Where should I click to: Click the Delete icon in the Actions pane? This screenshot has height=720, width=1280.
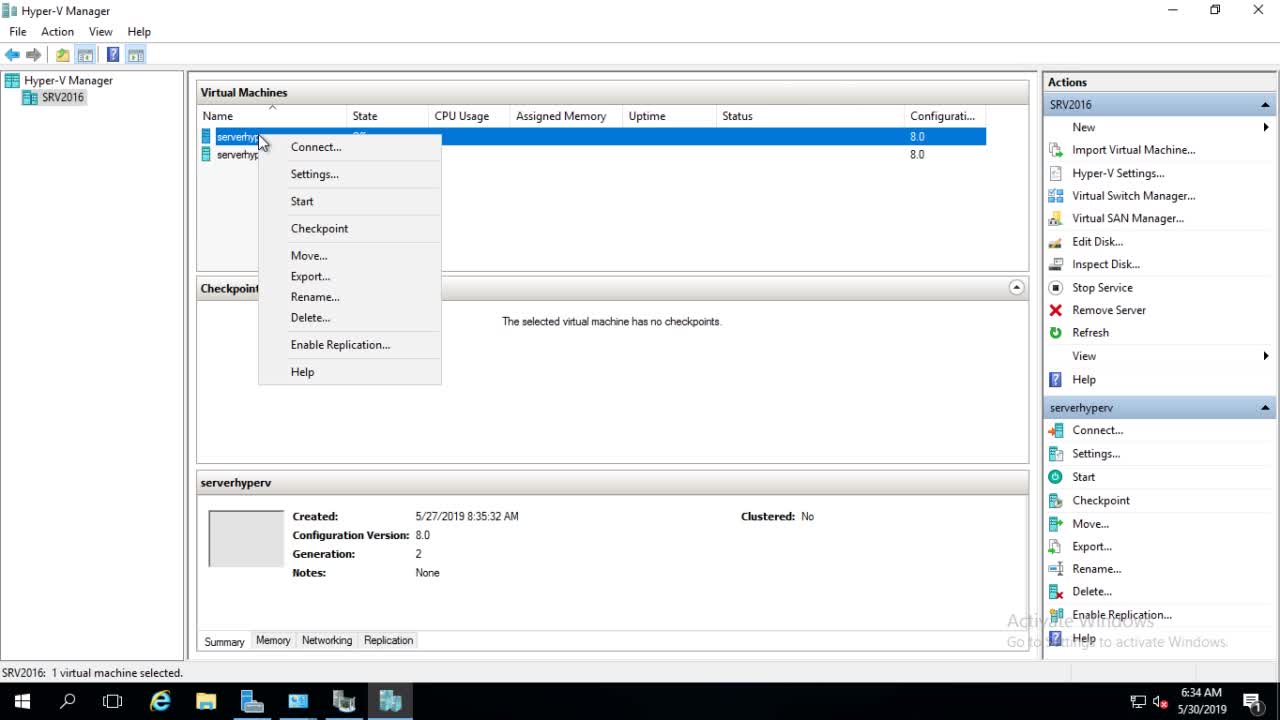click(x=1055, y=591)
